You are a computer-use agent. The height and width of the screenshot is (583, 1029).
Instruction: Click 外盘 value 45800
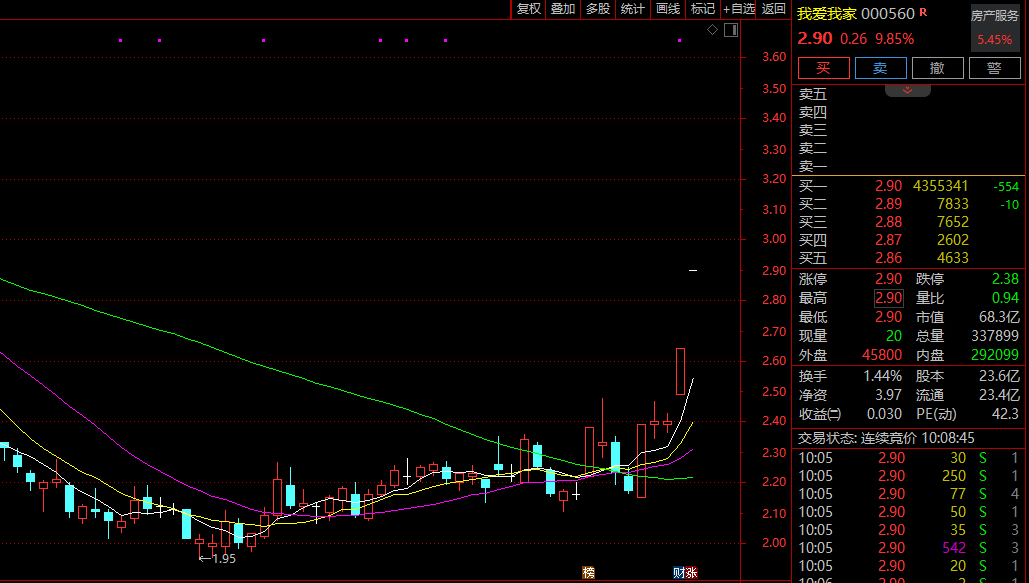tap(882, 355)
